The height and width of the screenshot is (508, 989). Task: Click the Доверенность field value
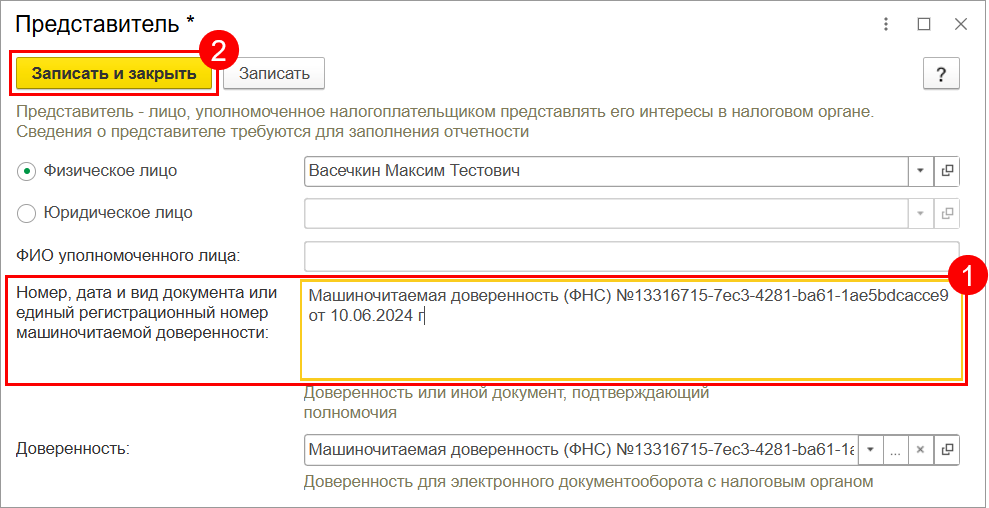pos(580,449)
